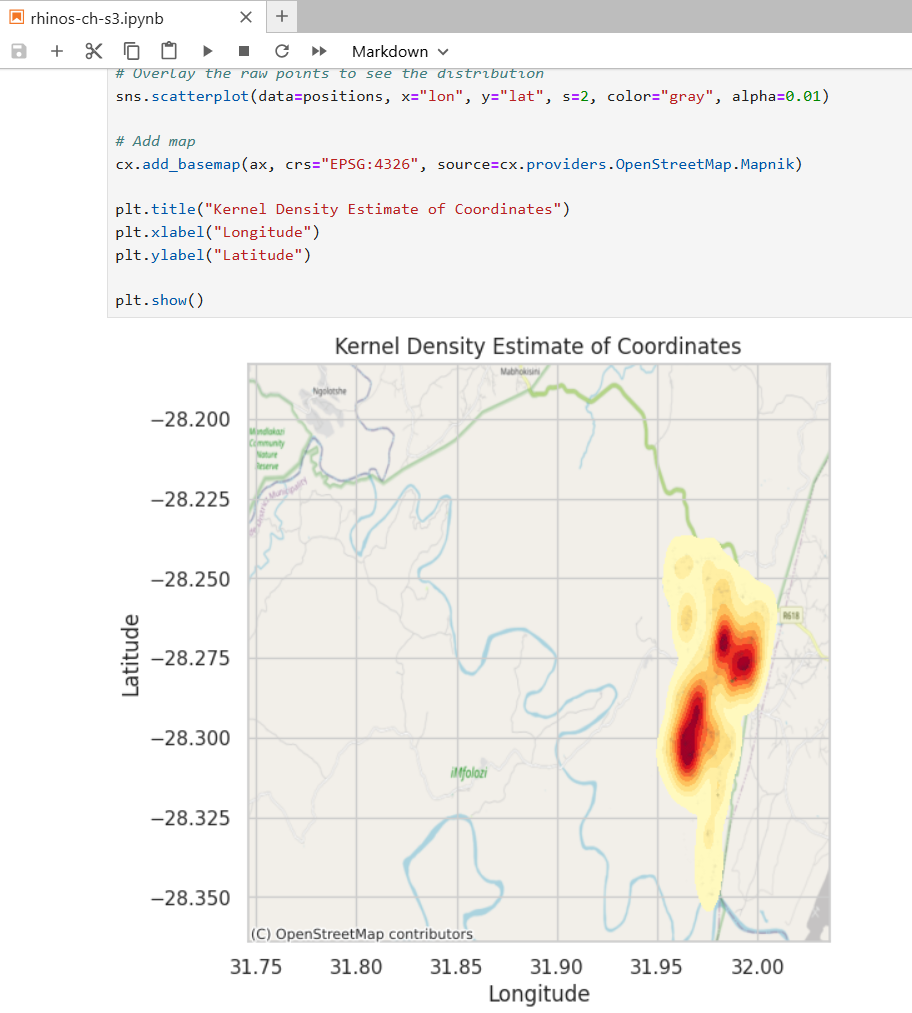Screen dimensions: 912x1013
Task: Insert a new cell with the plus icon
Action: click(56, 51)
